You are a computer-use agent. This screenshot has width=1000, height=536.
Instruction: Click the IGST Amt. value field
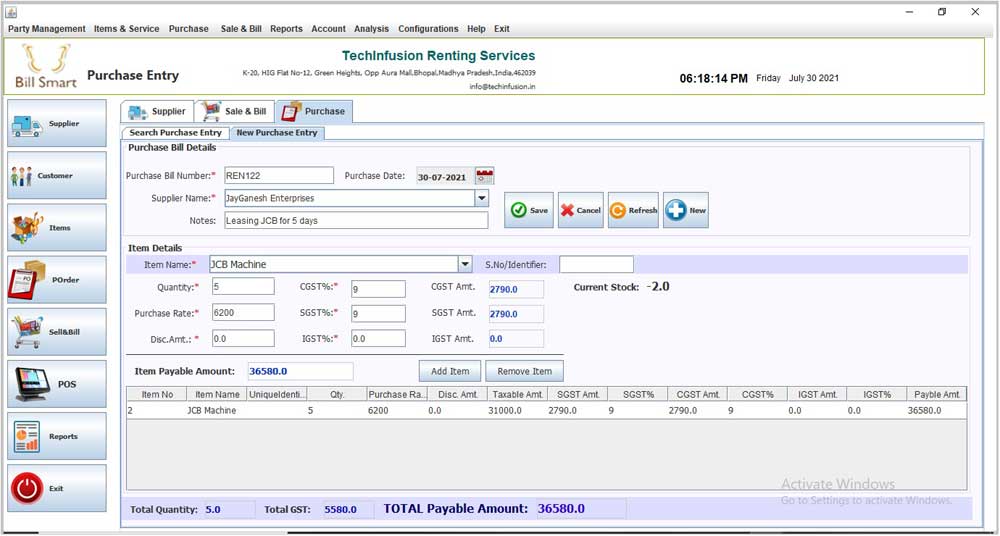pyautogui.click(x=516, y=339)
